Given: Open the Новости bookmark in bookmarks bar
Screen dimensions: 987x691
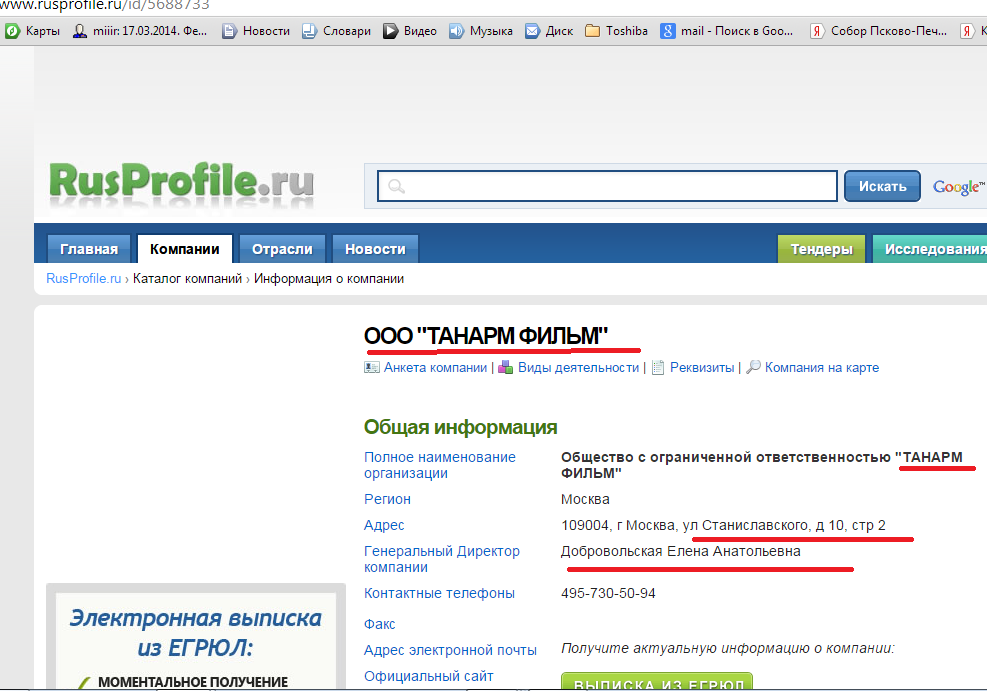Looking at the screenshot, I should click(x=256, y=31).
